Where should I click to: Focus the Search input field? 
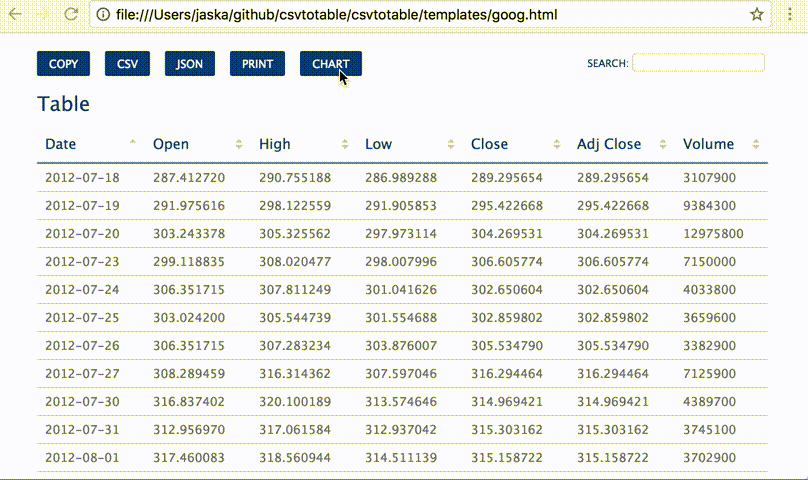click(698, 63)
